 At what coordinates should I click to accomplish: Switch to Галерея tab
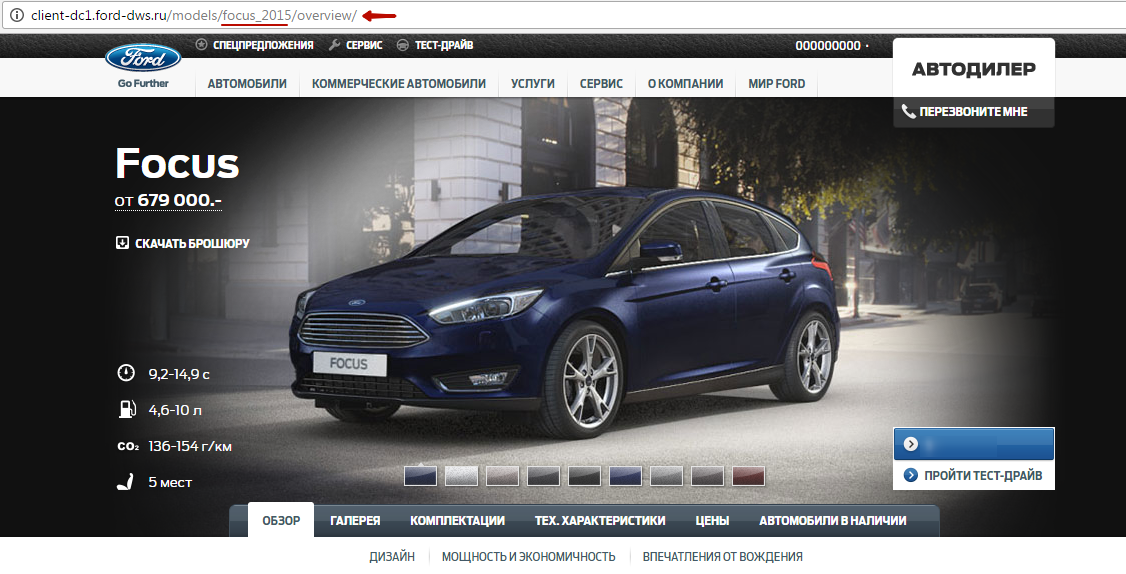(355, 520)
